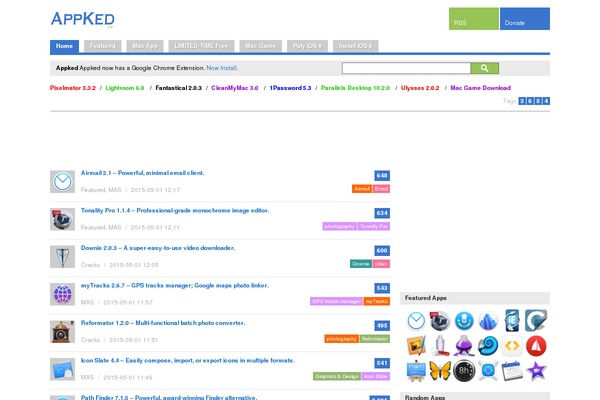600x400 pixels.
Task: Switch to the Featured tab
Action: (103, 46)
